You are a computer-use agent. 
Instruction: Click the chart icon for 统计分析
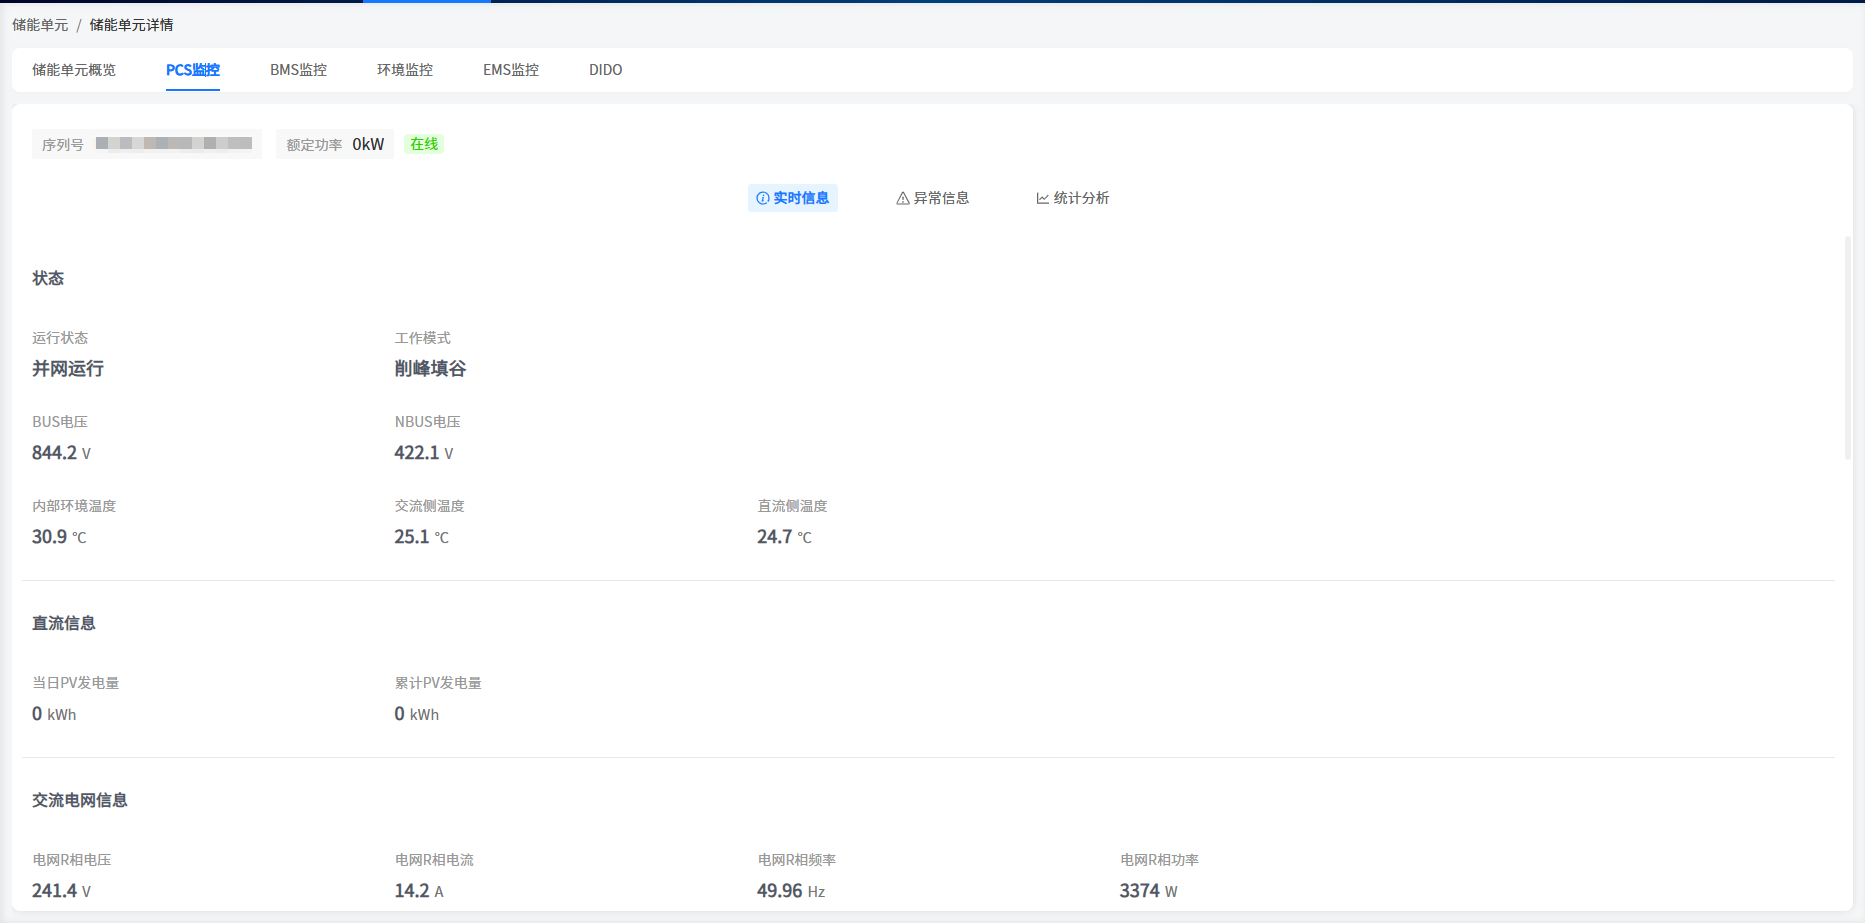(1042, 198)
